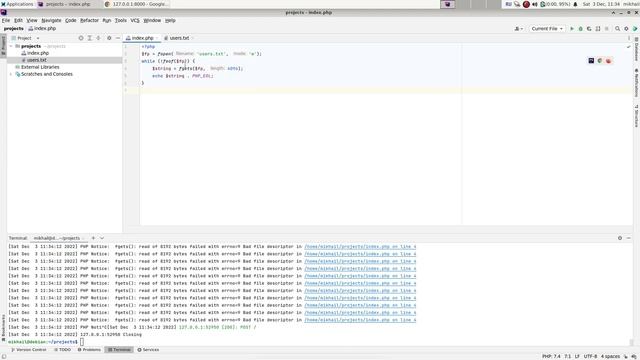Open the first index.php on line 4 link
Screen dimensions: 640x360
pyautogui.click(x=360, y=247)
